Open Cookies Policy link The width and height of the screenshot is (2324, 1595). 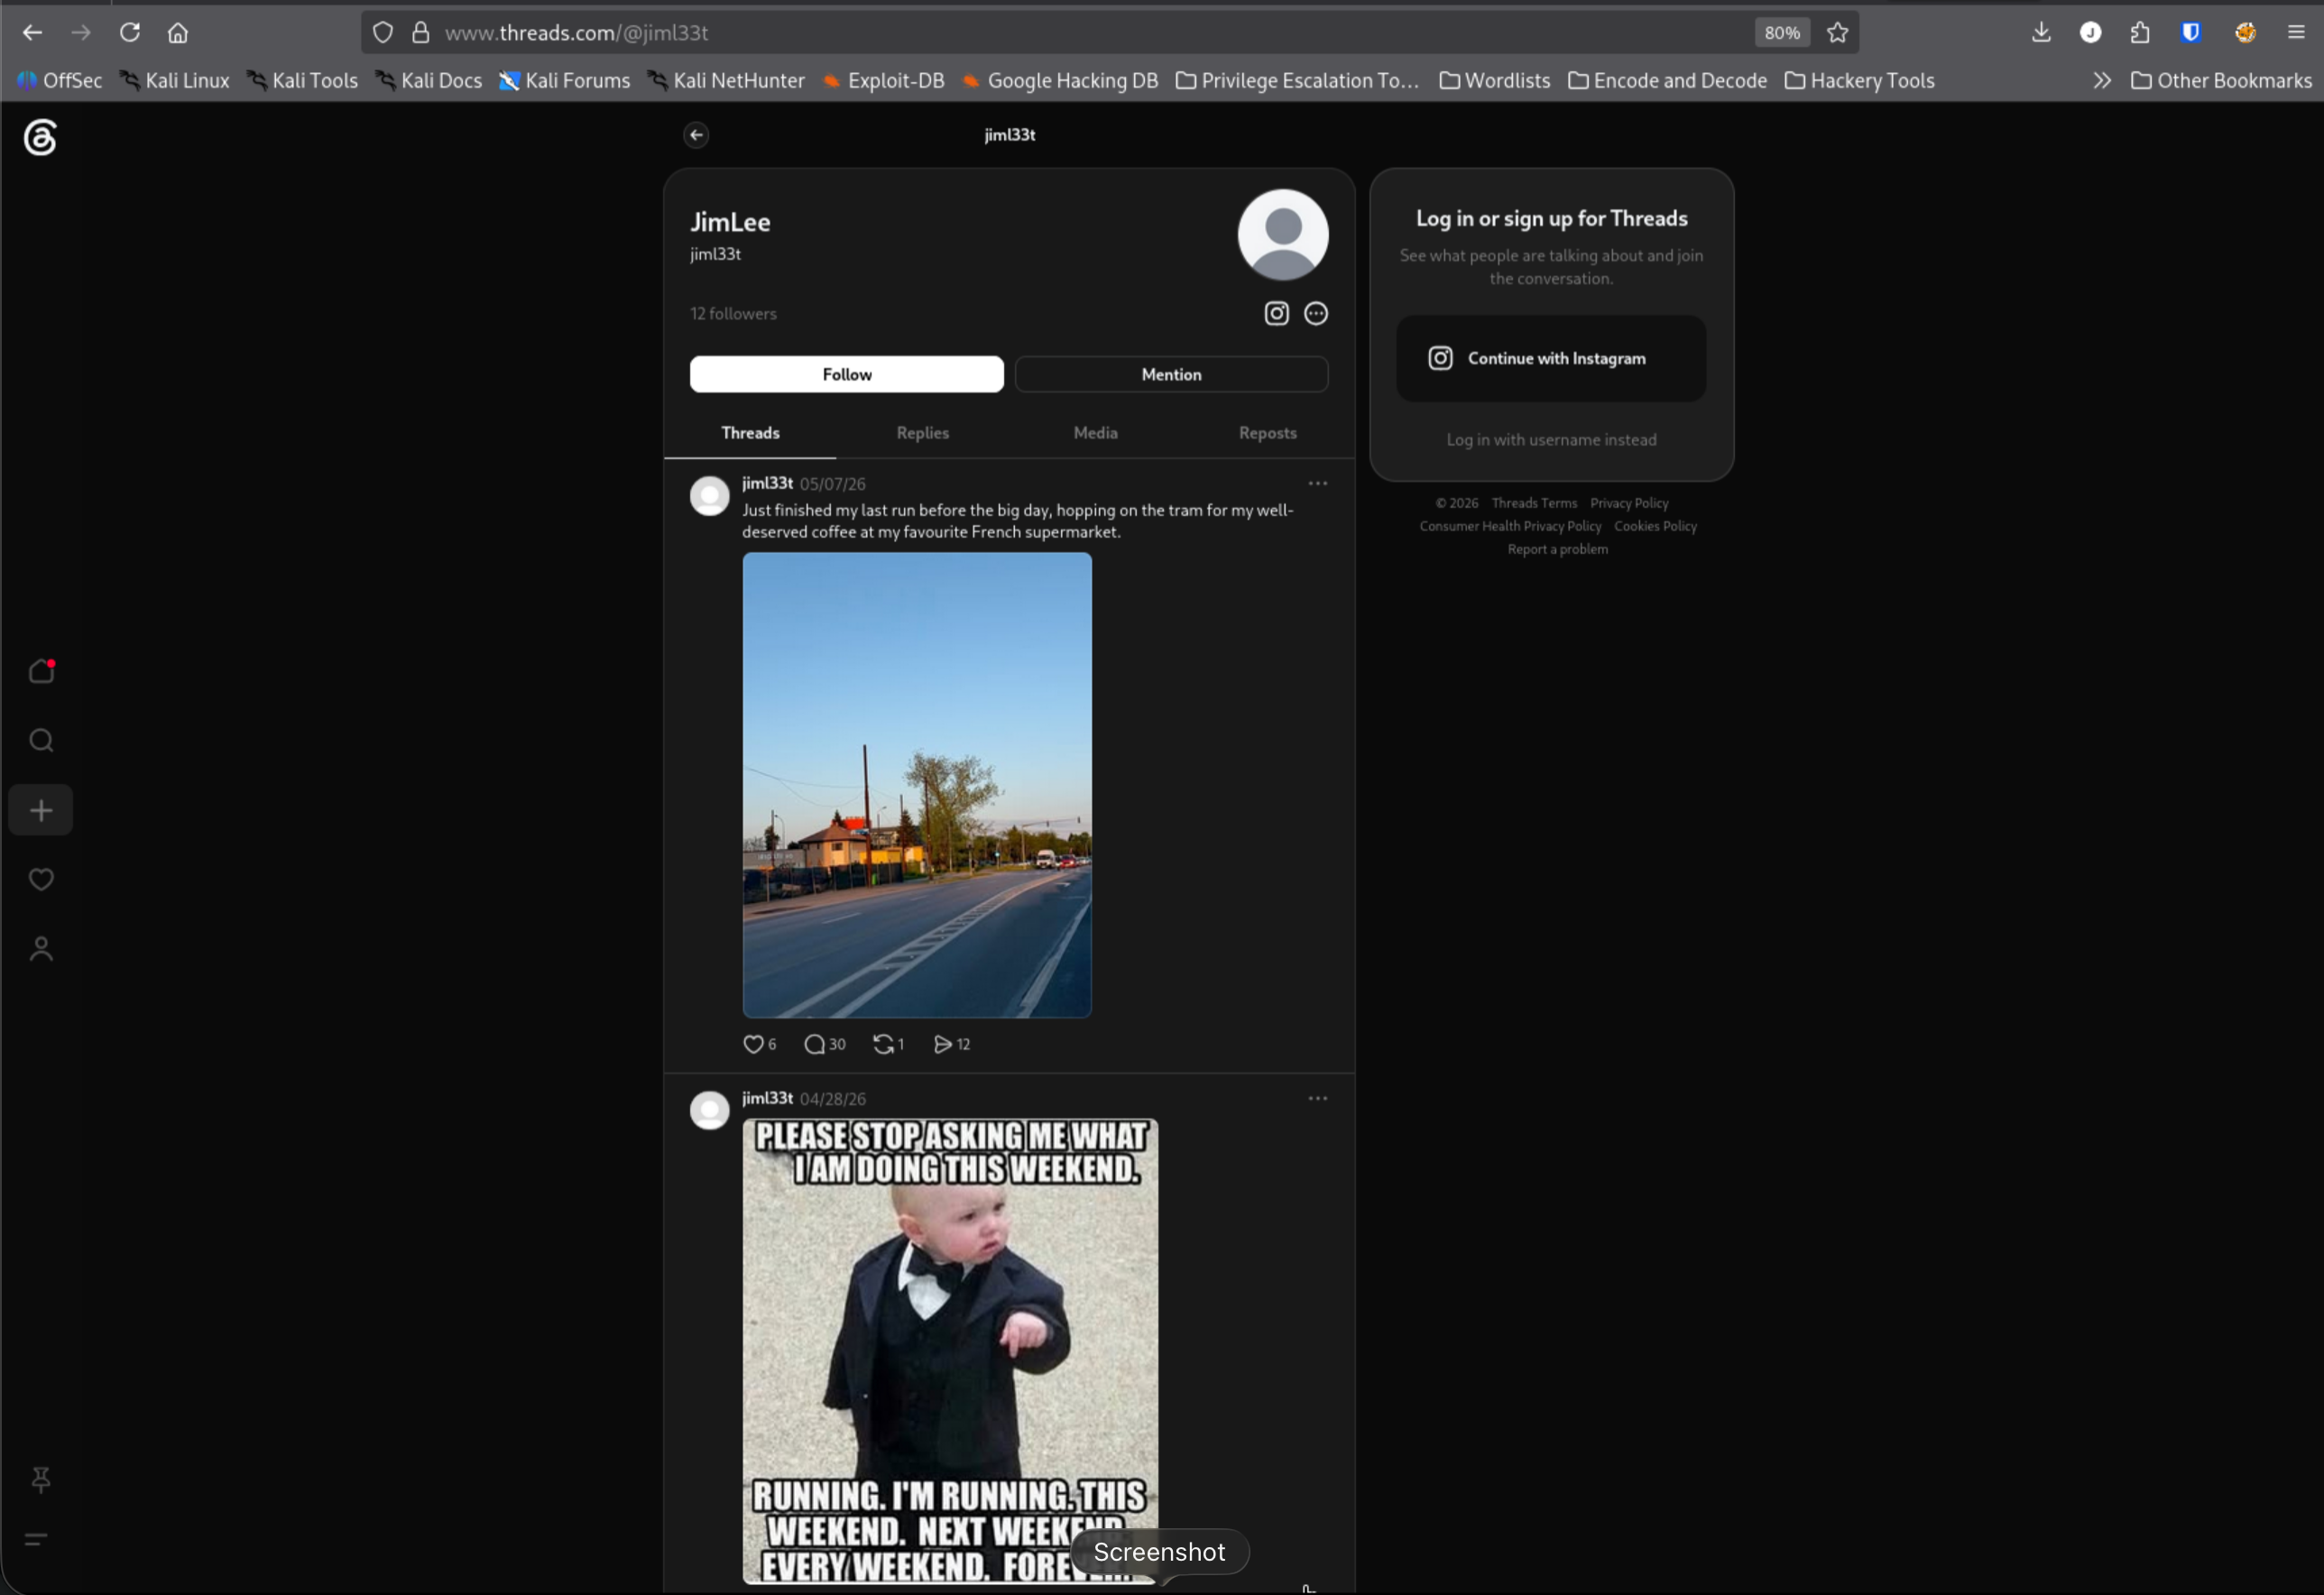pyautogui.click(x=1655, y=526)
